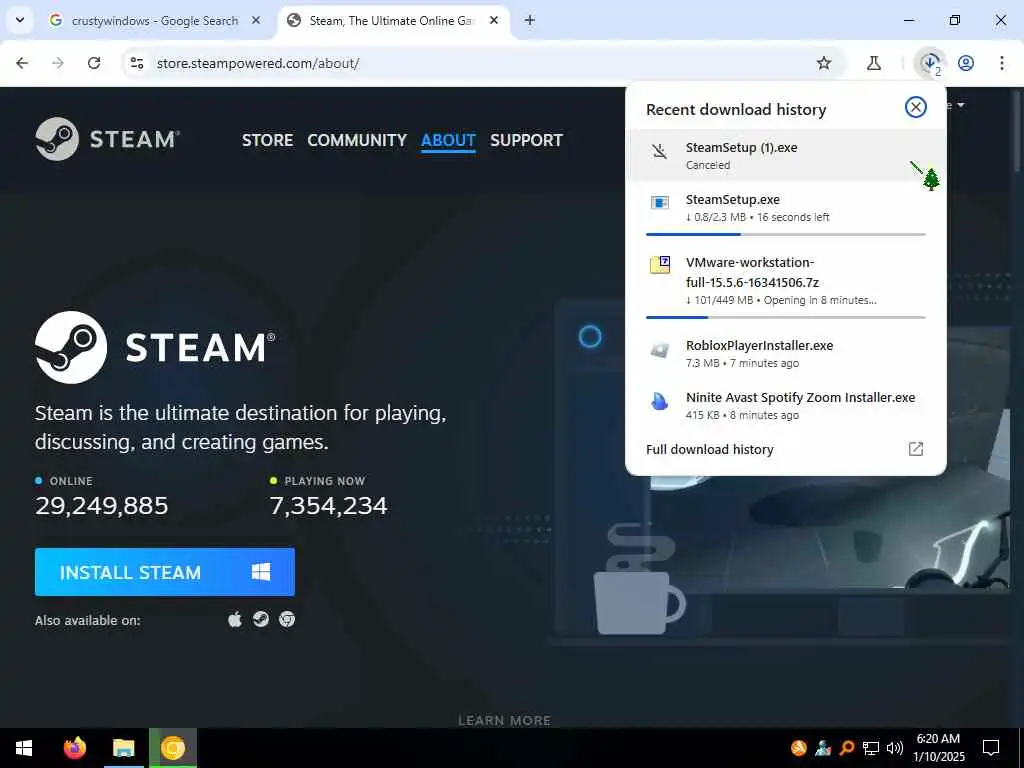The image size is (1024, 768).
Task: Click the Chrome taskbar icon
Action: [173, 748]
